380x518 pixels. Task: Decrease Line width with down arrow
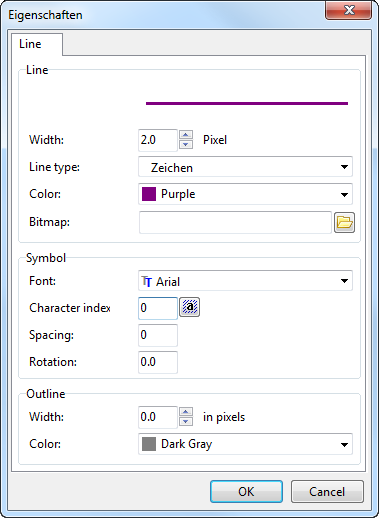click(x=186, y=144)
